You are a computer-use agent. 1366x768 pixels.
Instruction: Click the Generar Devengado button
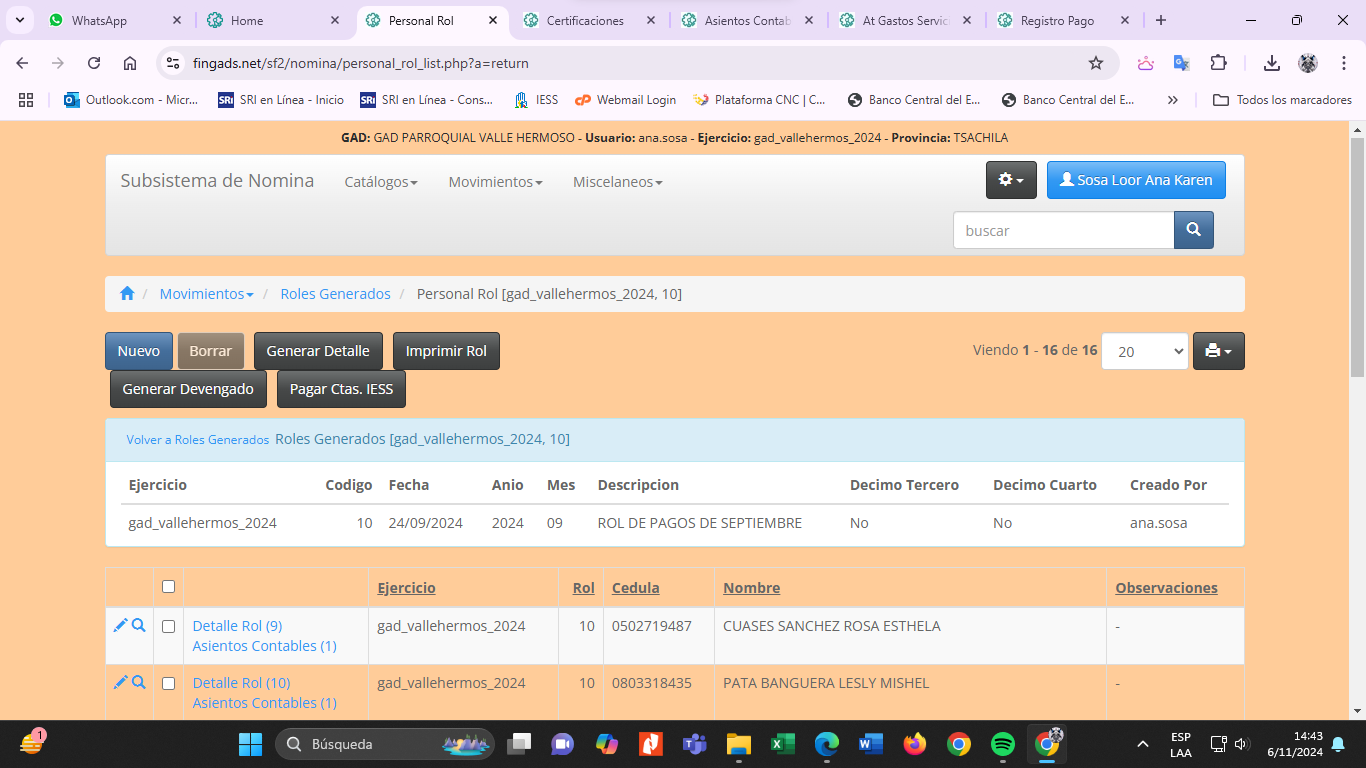[x=188, y=389]
